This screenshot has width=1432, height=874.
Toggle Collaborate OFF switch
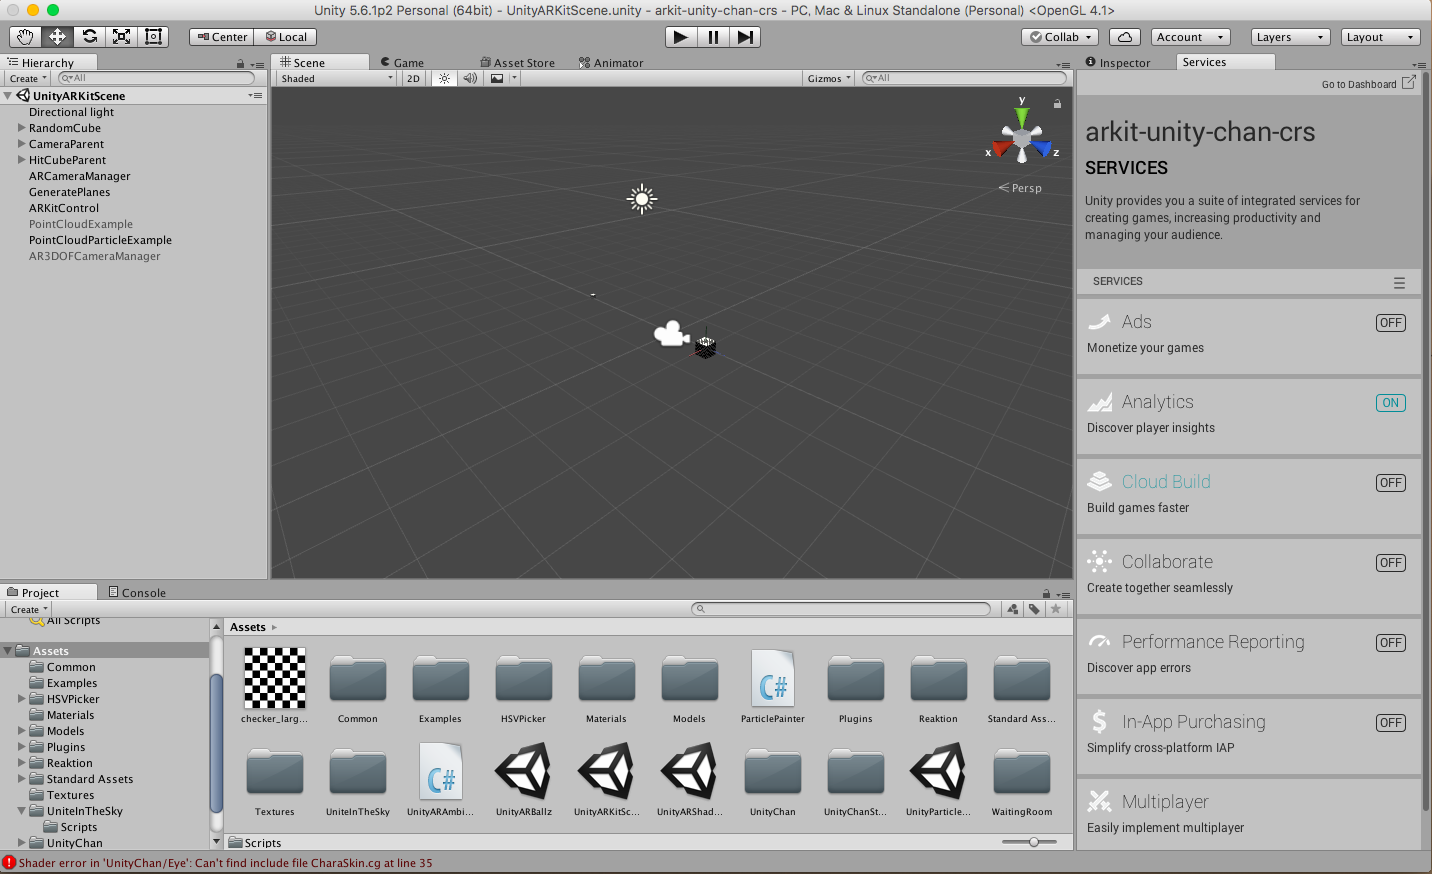(1390, 563)
